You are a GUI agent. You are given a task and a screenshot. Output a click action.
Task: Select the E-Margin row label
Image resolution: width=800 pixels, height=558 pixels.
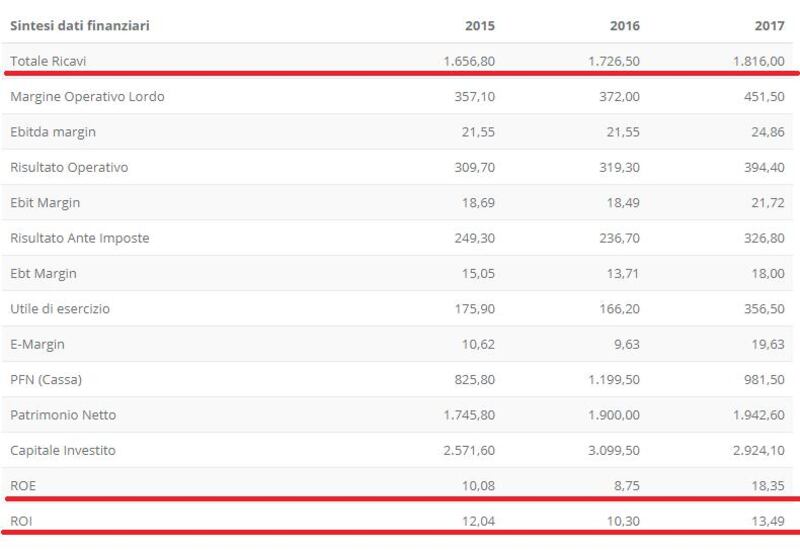[x=37, y=344]
